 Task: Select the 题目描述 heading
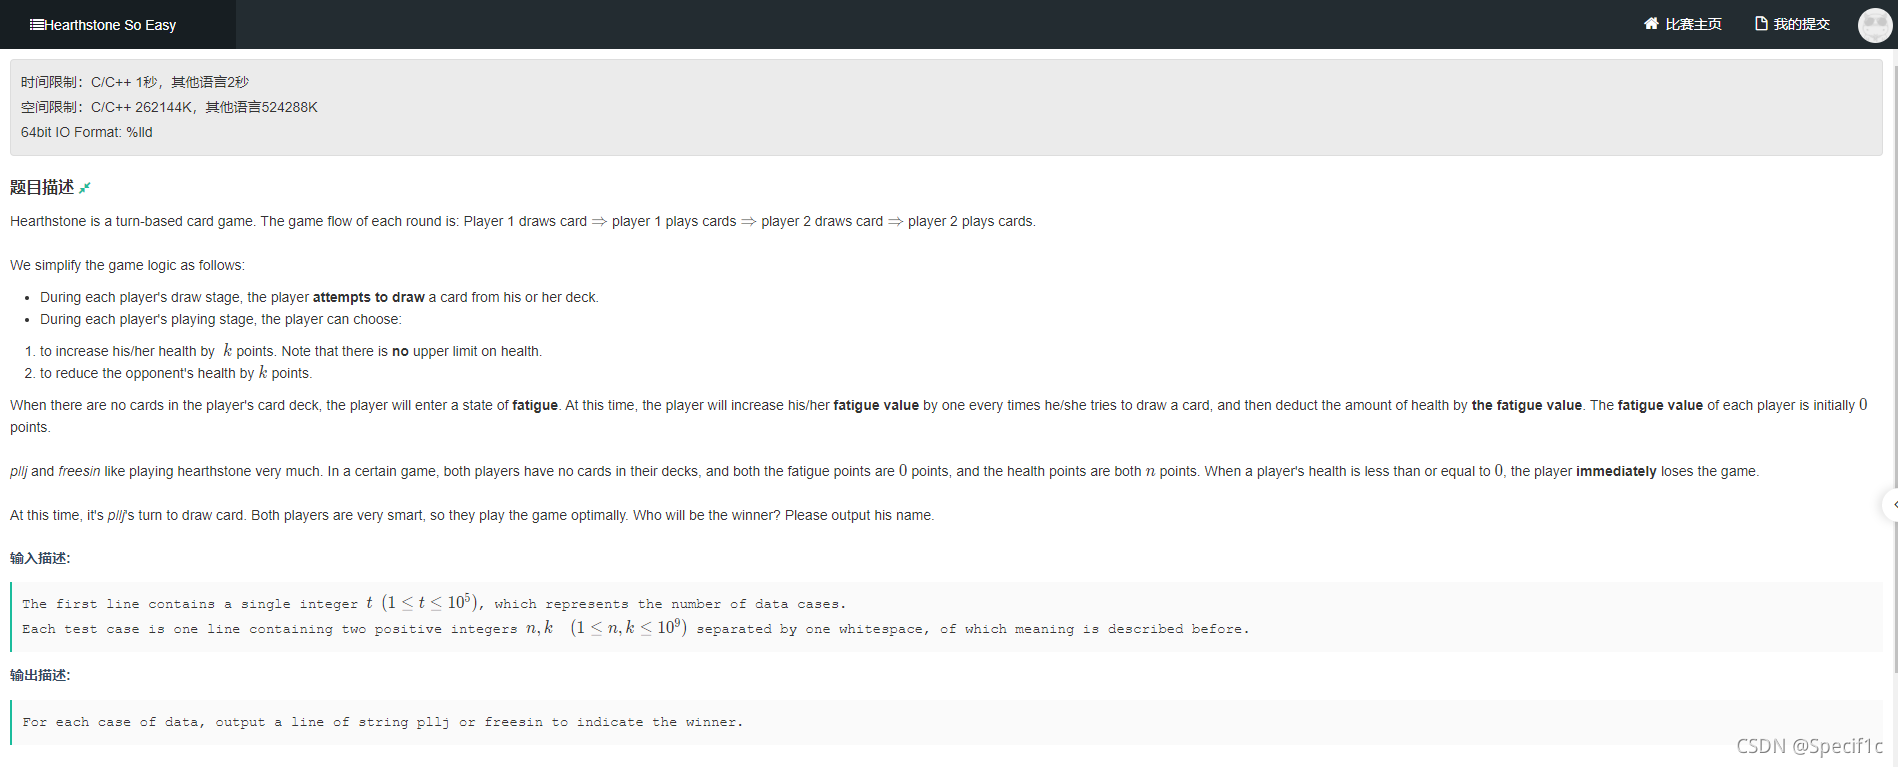point(42,187)
